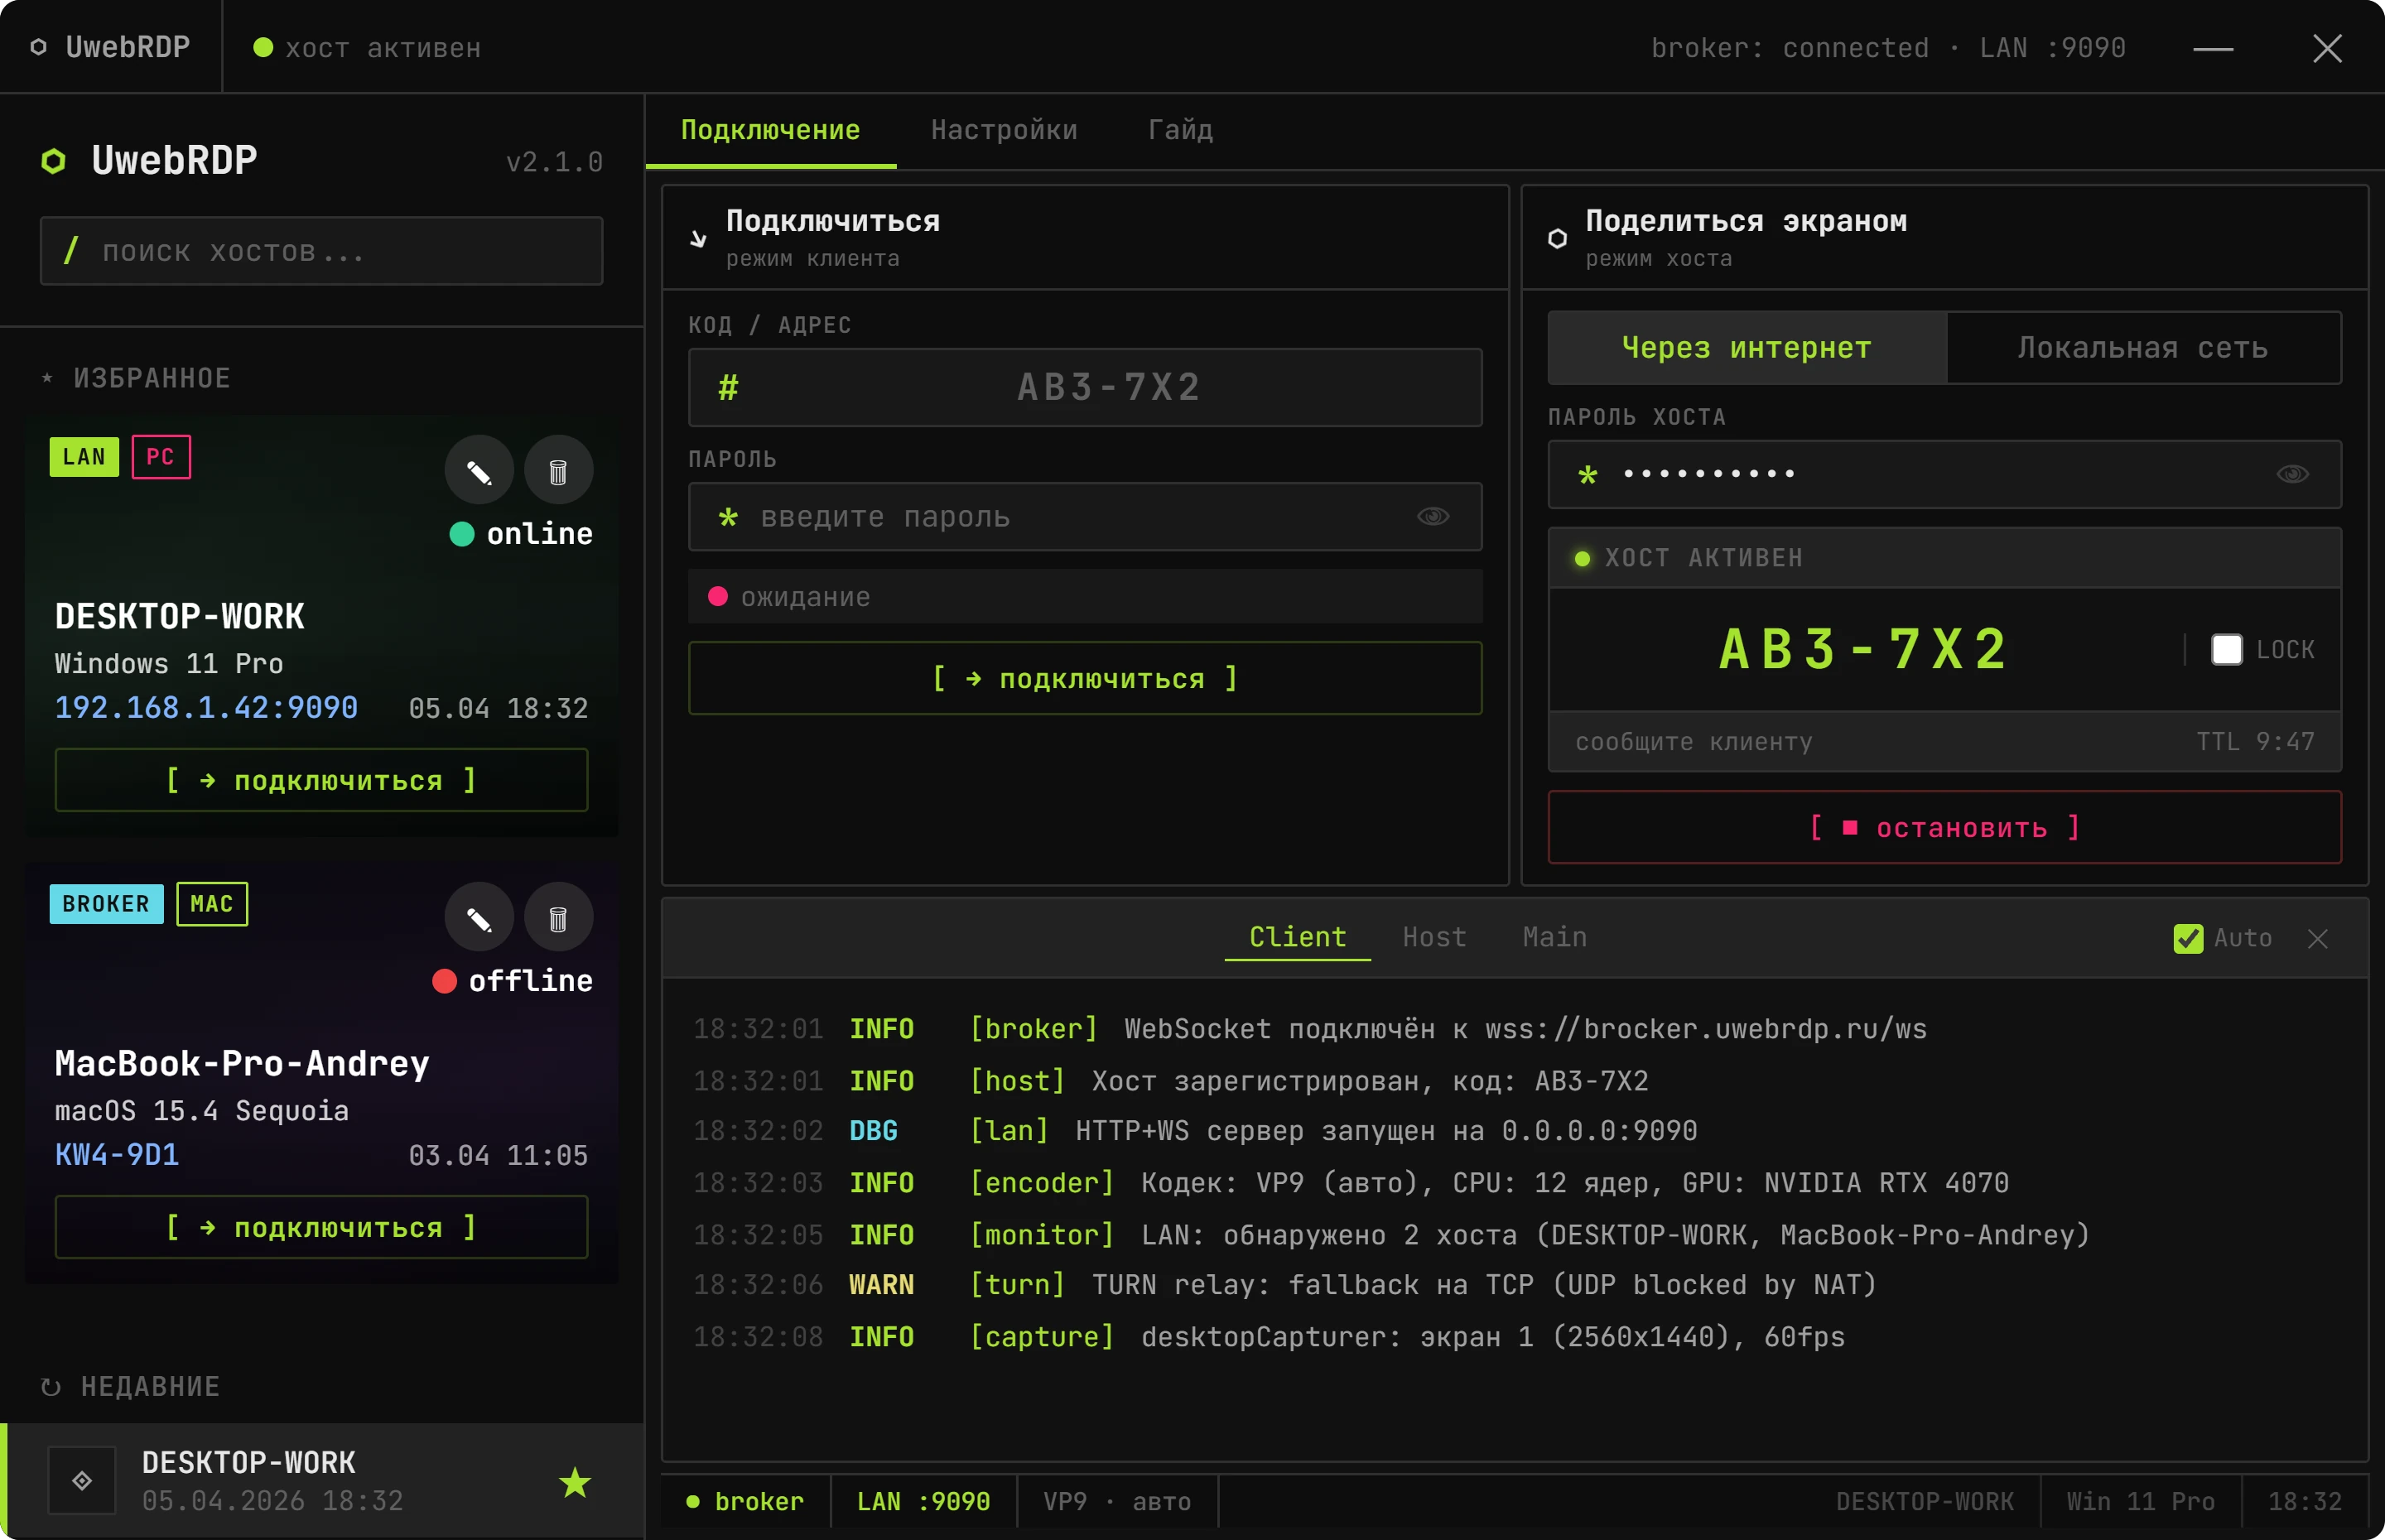
Task: Click the offline status on MacBook card
Action: coord(512,981)
